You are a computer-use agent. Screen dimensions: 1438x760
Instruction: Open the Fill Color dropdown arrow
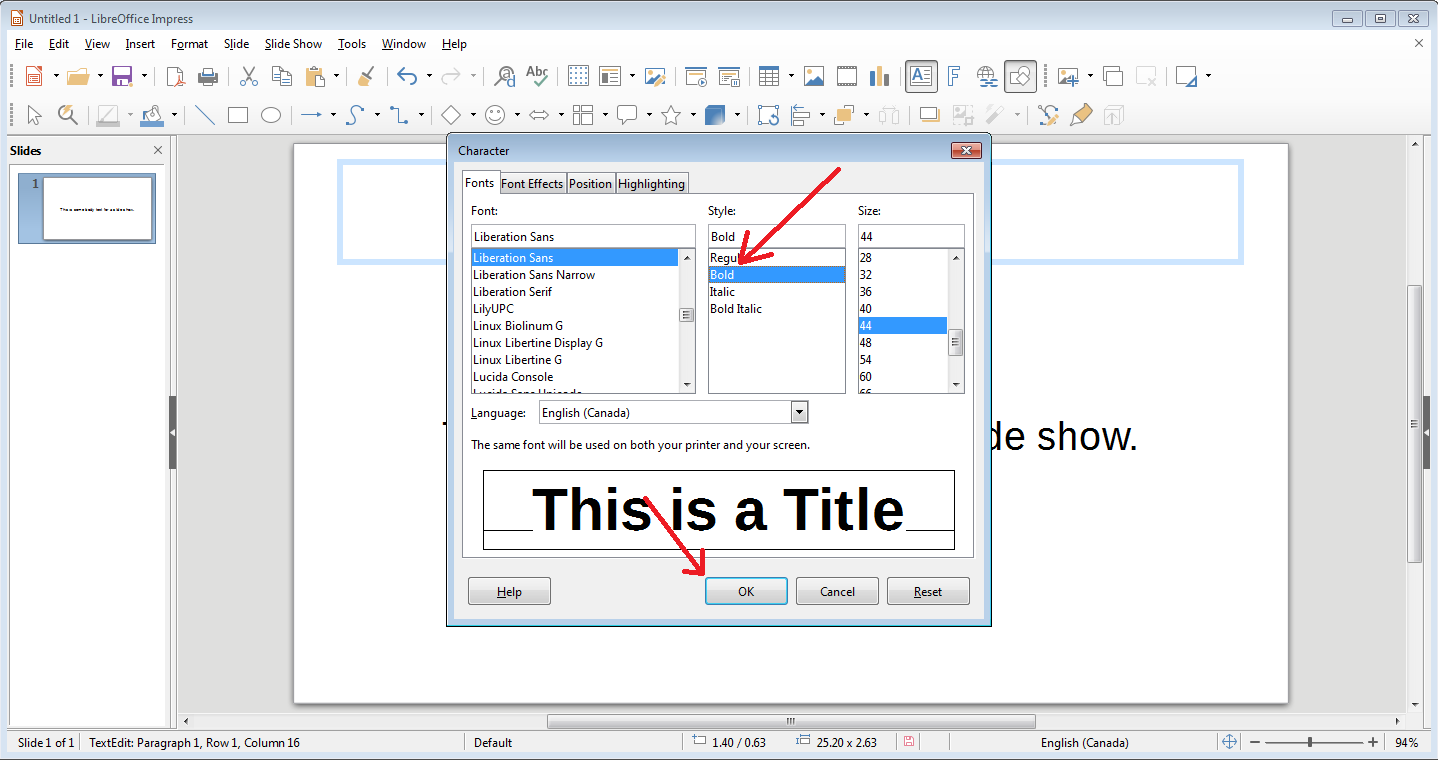pyautogui.click(x=173, y=115)
